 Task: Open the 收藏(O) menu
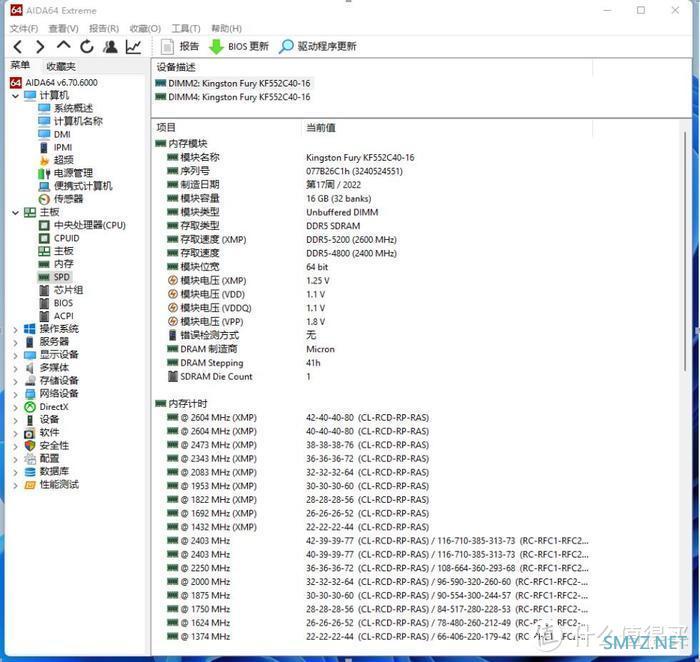[x=145, y=29]
